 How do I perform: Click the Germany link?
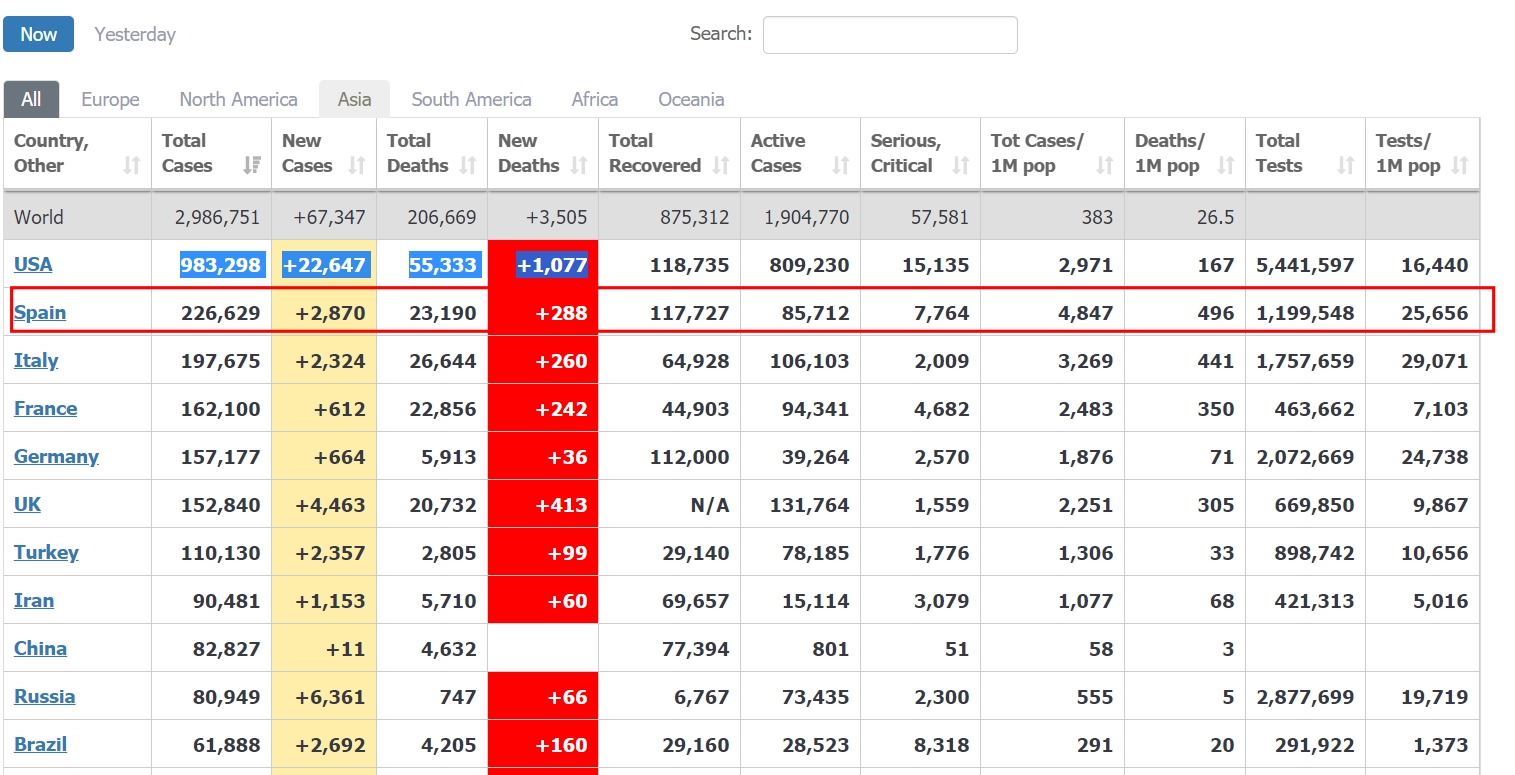[56, 456]
